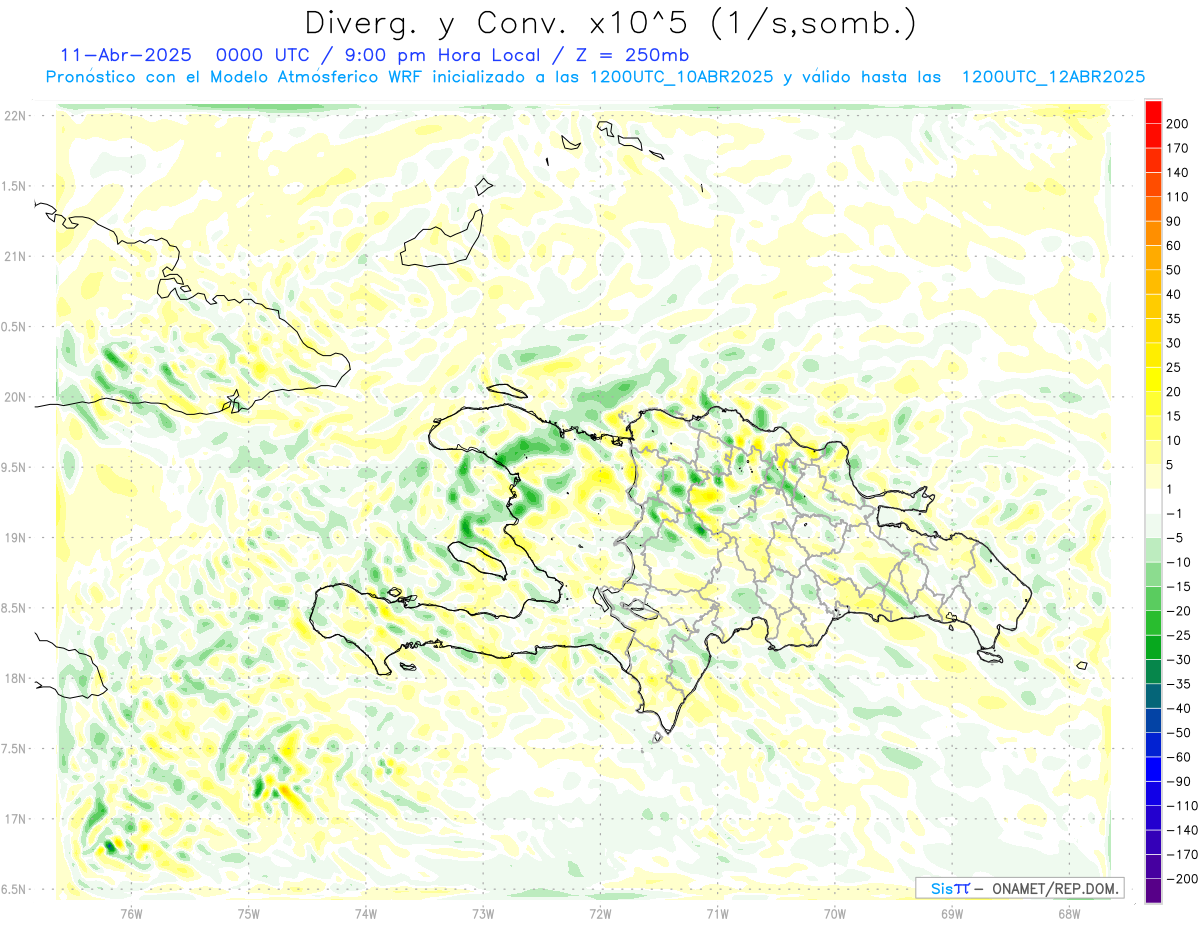The height and width of the screenshot is (927, 1200).
Task: Click the negative 50 colorbar label
Action: pyautogui.click(x=1178, y=733)
